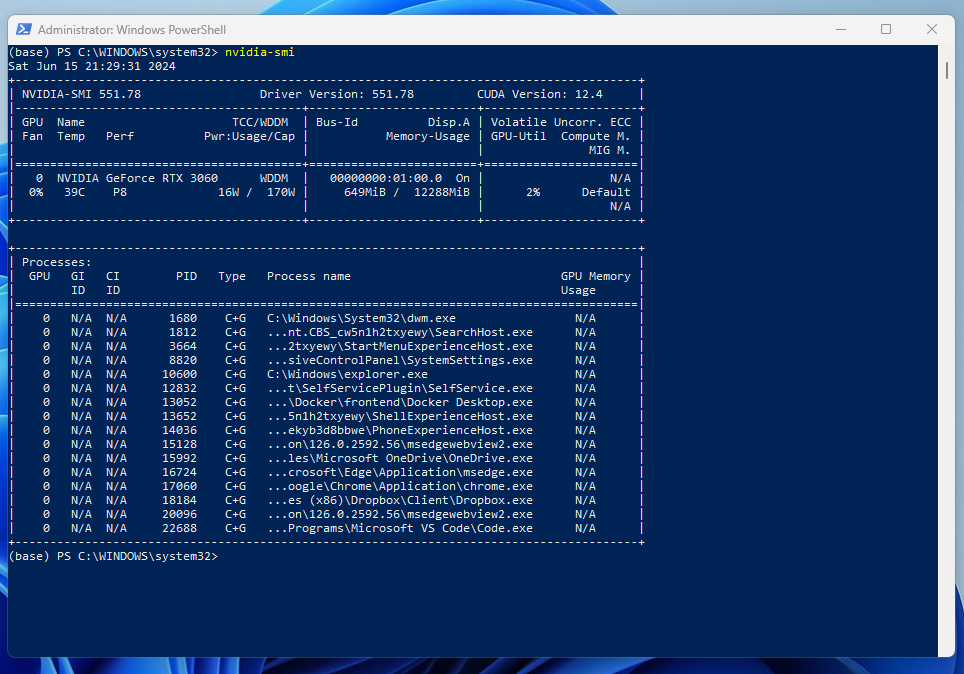Click the 'GPU Memory' column header
The height and width of the screenshot is (674, 964).
tap(595, 277)
